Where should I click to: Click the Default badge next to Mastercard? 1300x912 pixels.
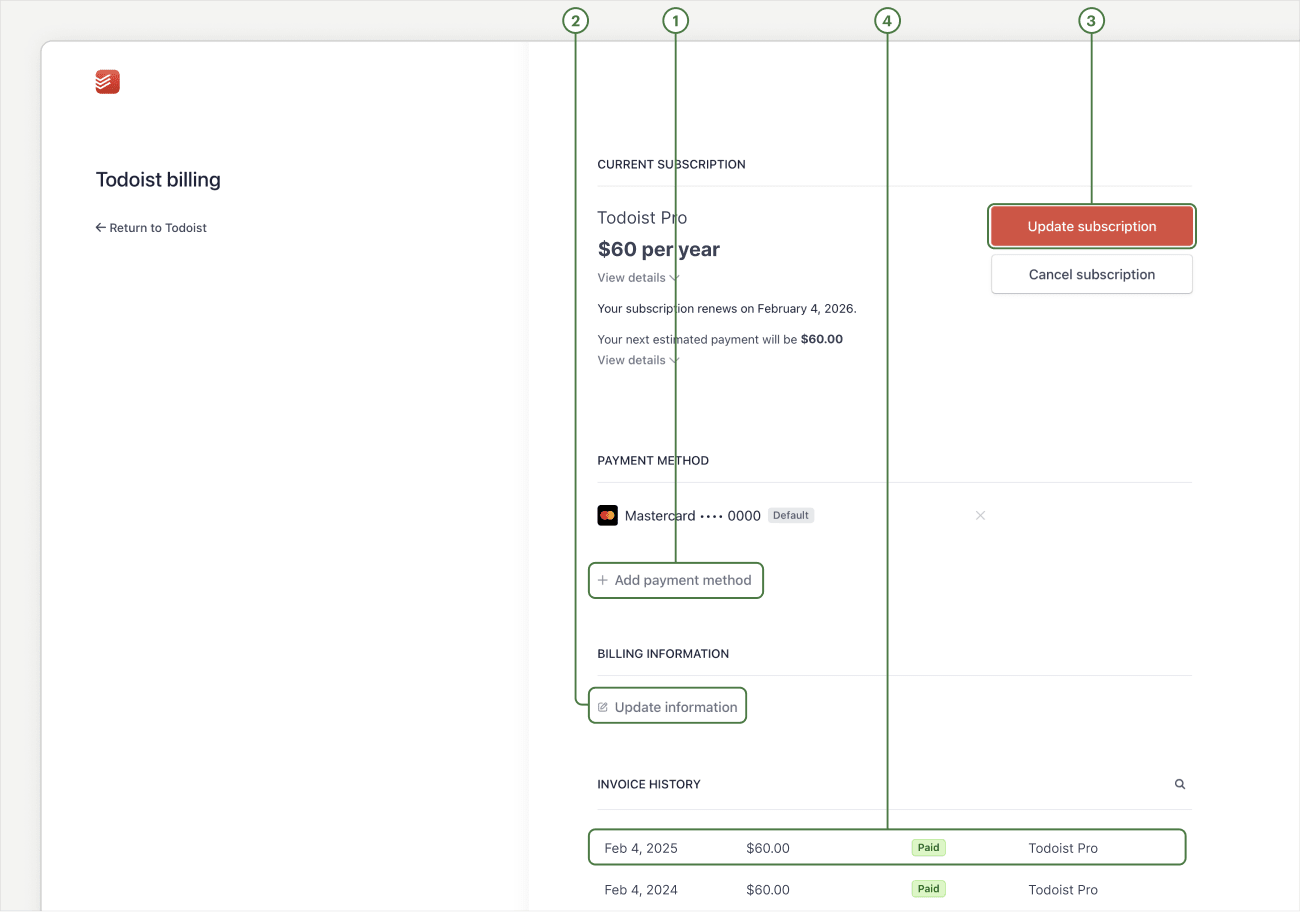790,515
